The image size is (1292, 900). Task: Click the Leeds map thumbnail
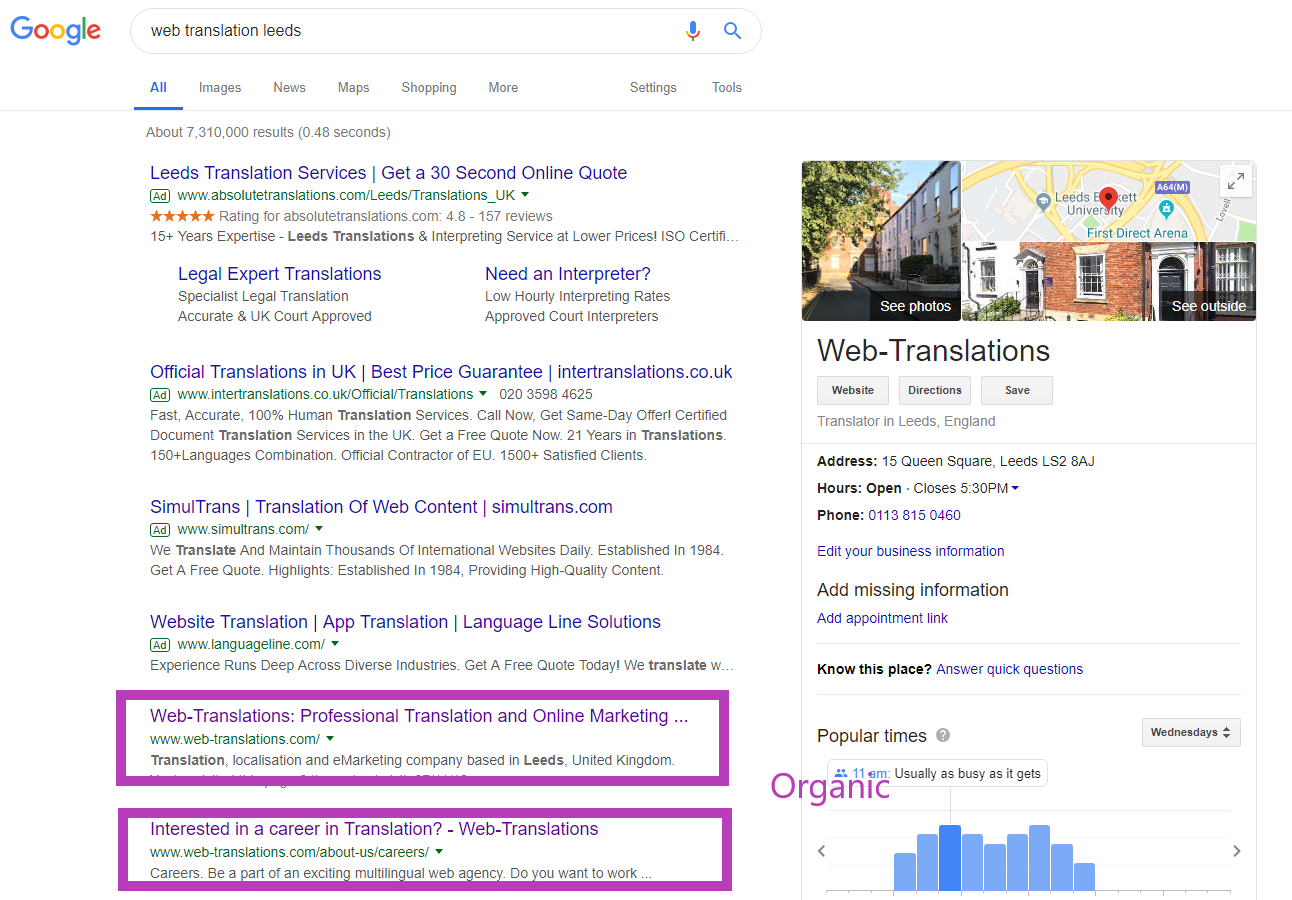click(x=1109, y=201)
